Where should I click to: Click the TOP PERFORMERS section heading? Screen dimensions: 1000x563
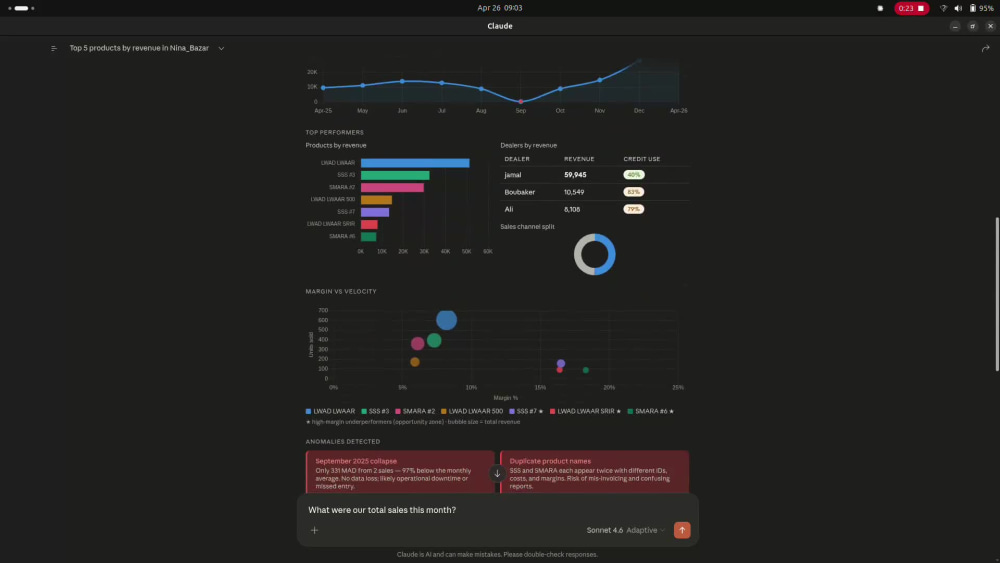pos(335,133)
